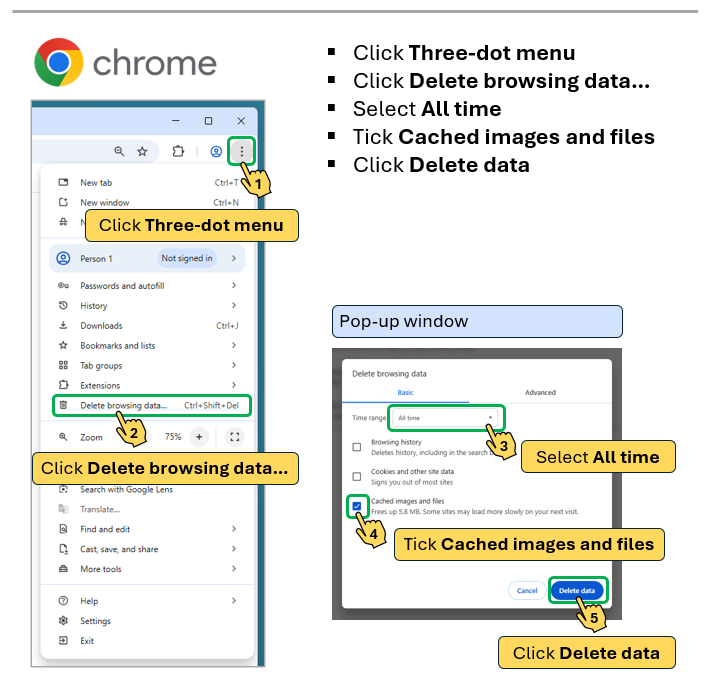
Task: Expand the History submenu arrow
Action: [234, 305]
